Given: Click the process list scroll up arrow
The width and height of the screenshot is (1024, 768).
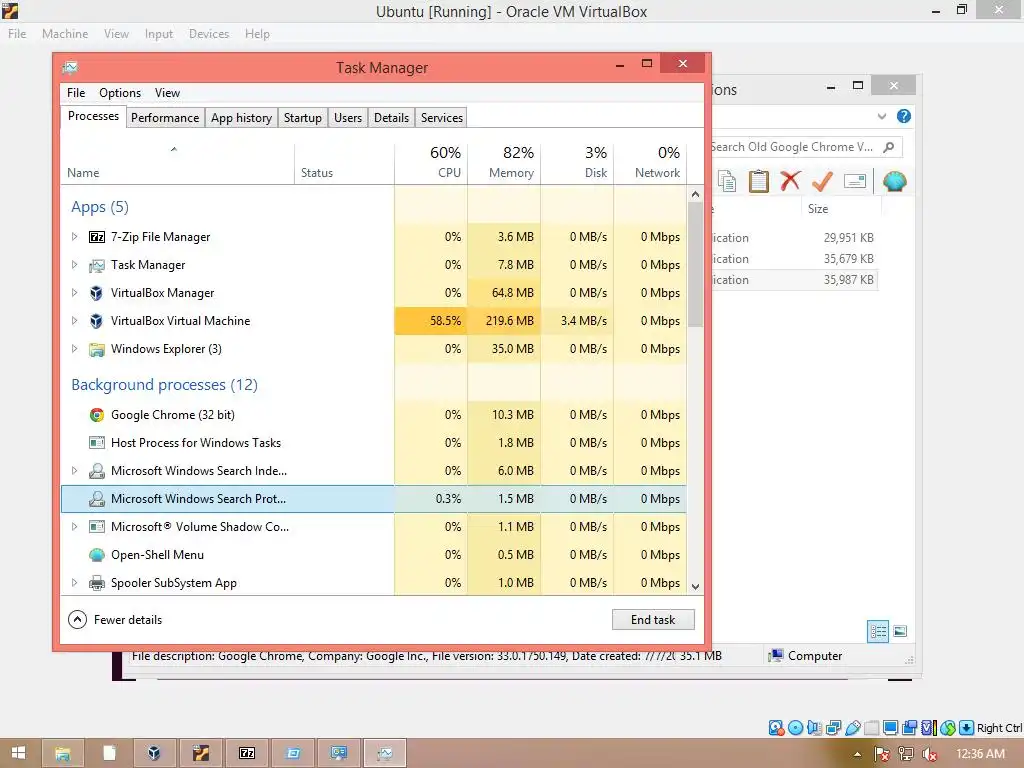Looking at the screenshot, I should click(696, 194).
